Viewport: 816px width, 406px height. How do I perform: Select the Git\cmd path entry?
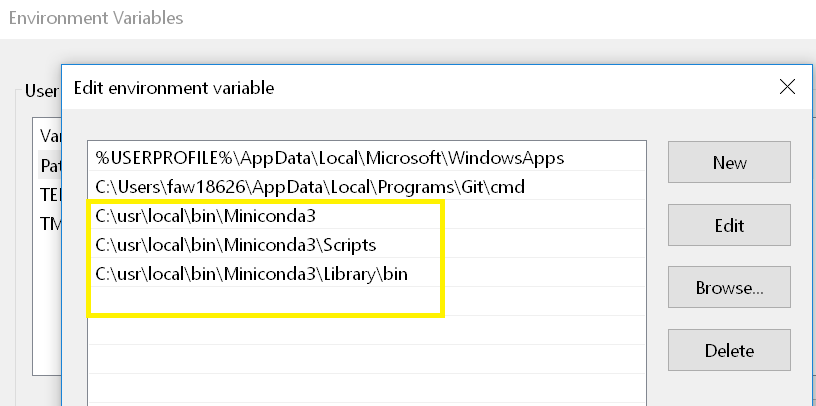click(367, 186)
